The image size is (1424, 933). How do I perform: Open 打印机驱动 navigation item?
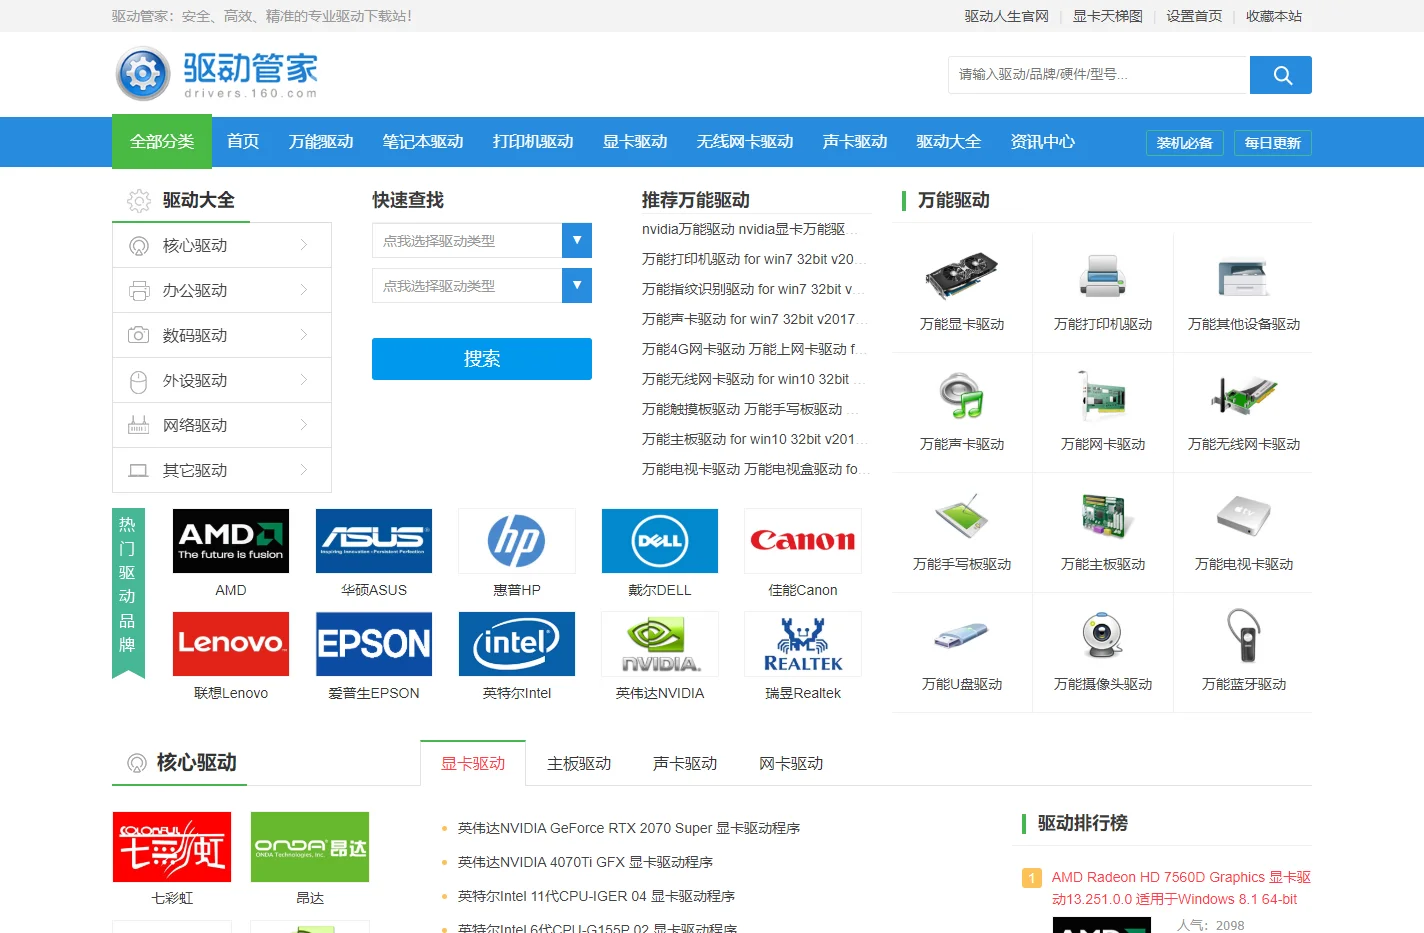(x=533, y=142)
